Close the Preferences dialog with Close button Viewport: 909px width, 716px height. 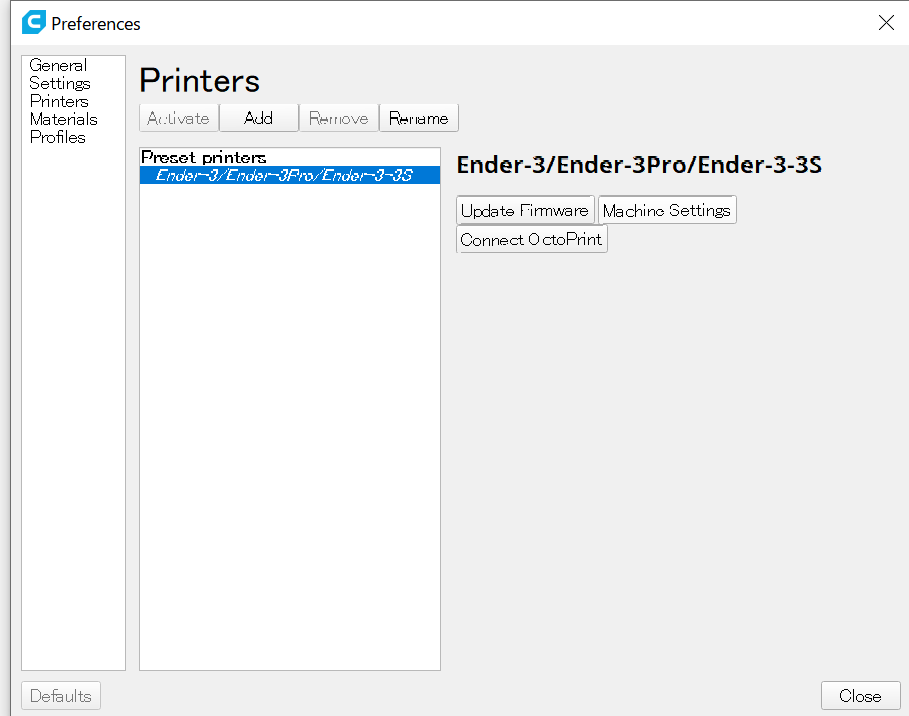pos(860,696)
